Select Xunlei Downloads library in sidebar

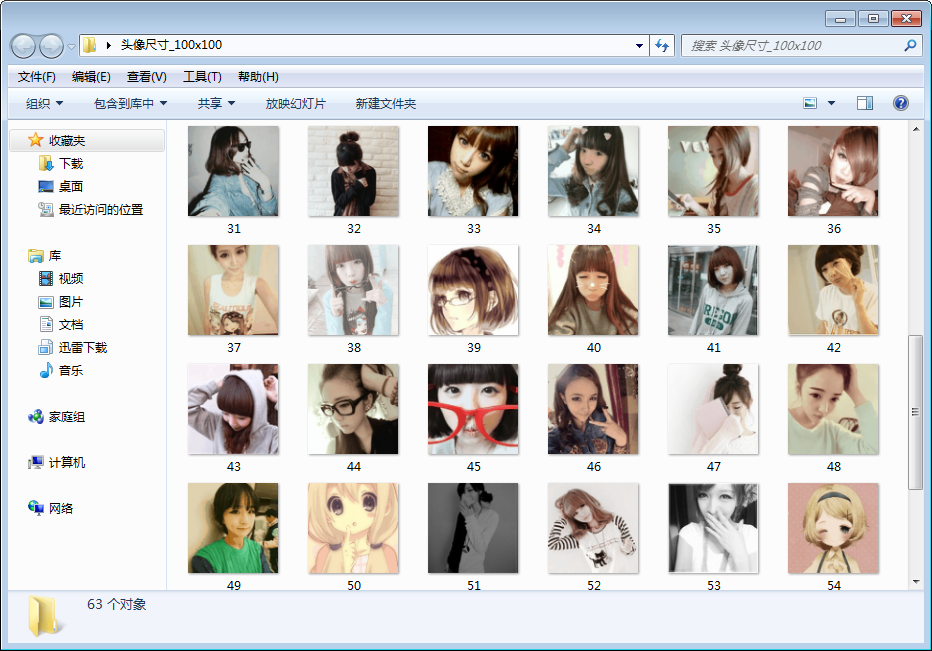pos(82,347)
